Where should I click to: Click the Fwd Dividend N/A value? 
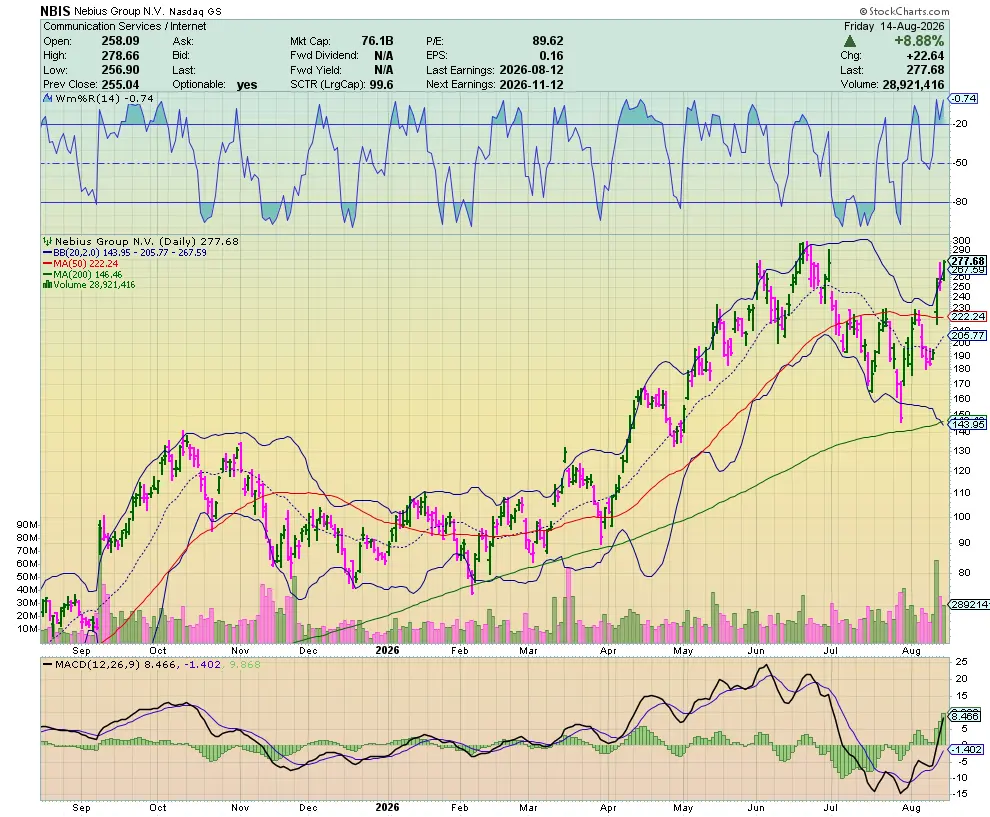(x=384, y=56)
